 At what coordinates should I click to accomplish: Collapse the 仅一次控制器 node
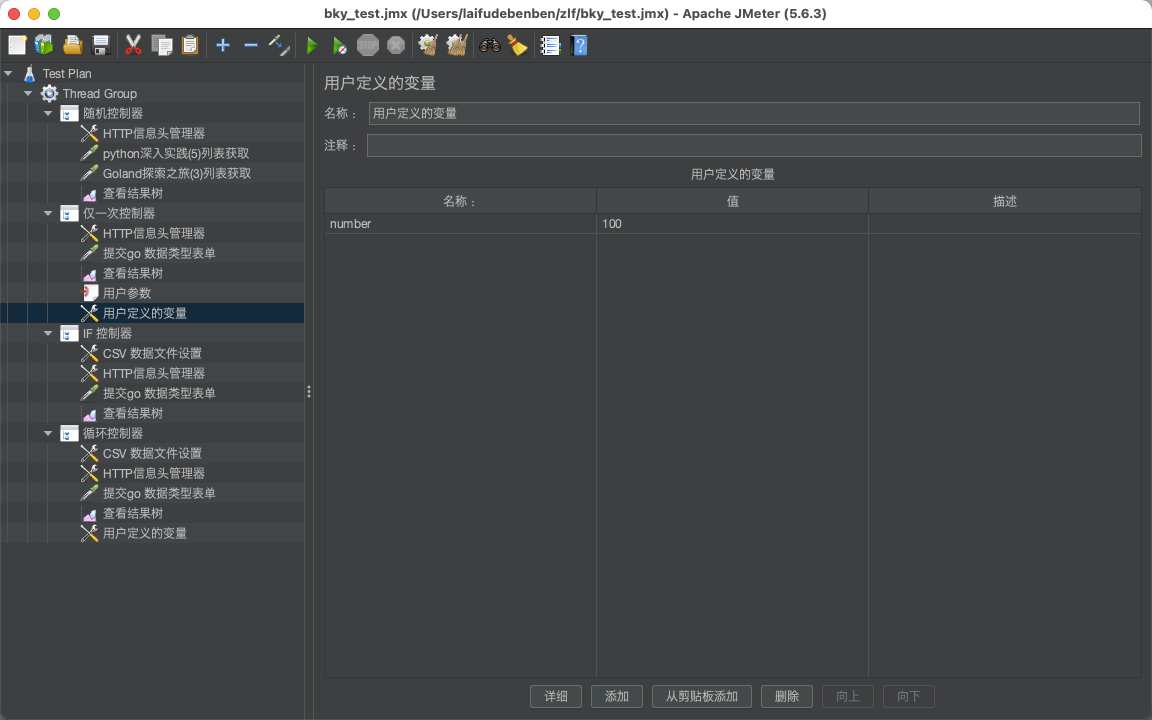(48, 213)
